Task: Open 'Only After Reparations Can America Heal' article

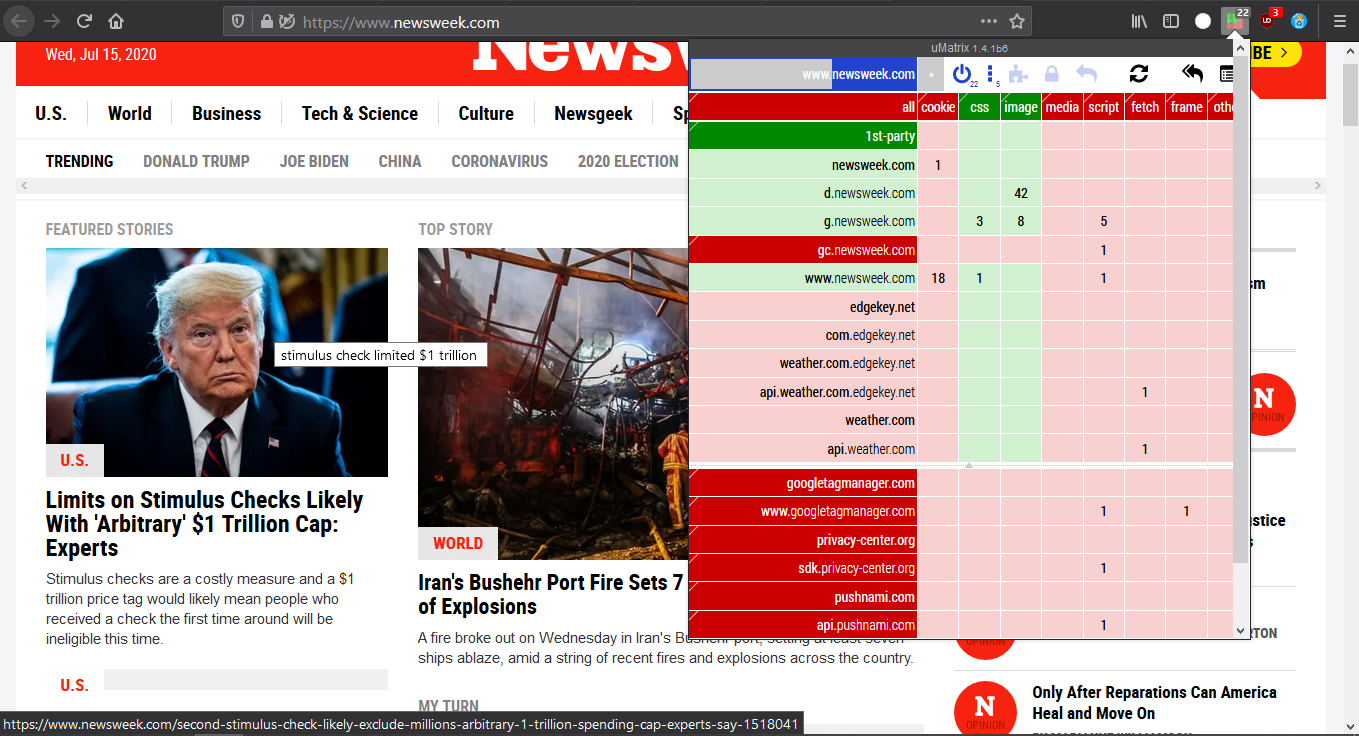Action: tap(1154, 702)
